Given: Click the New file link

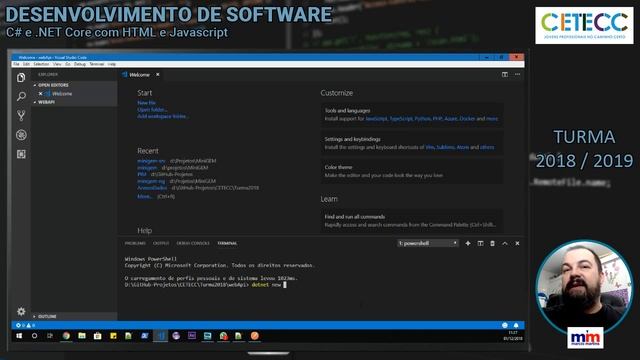Looking at the screenshot, I should [x=146, y=103].
